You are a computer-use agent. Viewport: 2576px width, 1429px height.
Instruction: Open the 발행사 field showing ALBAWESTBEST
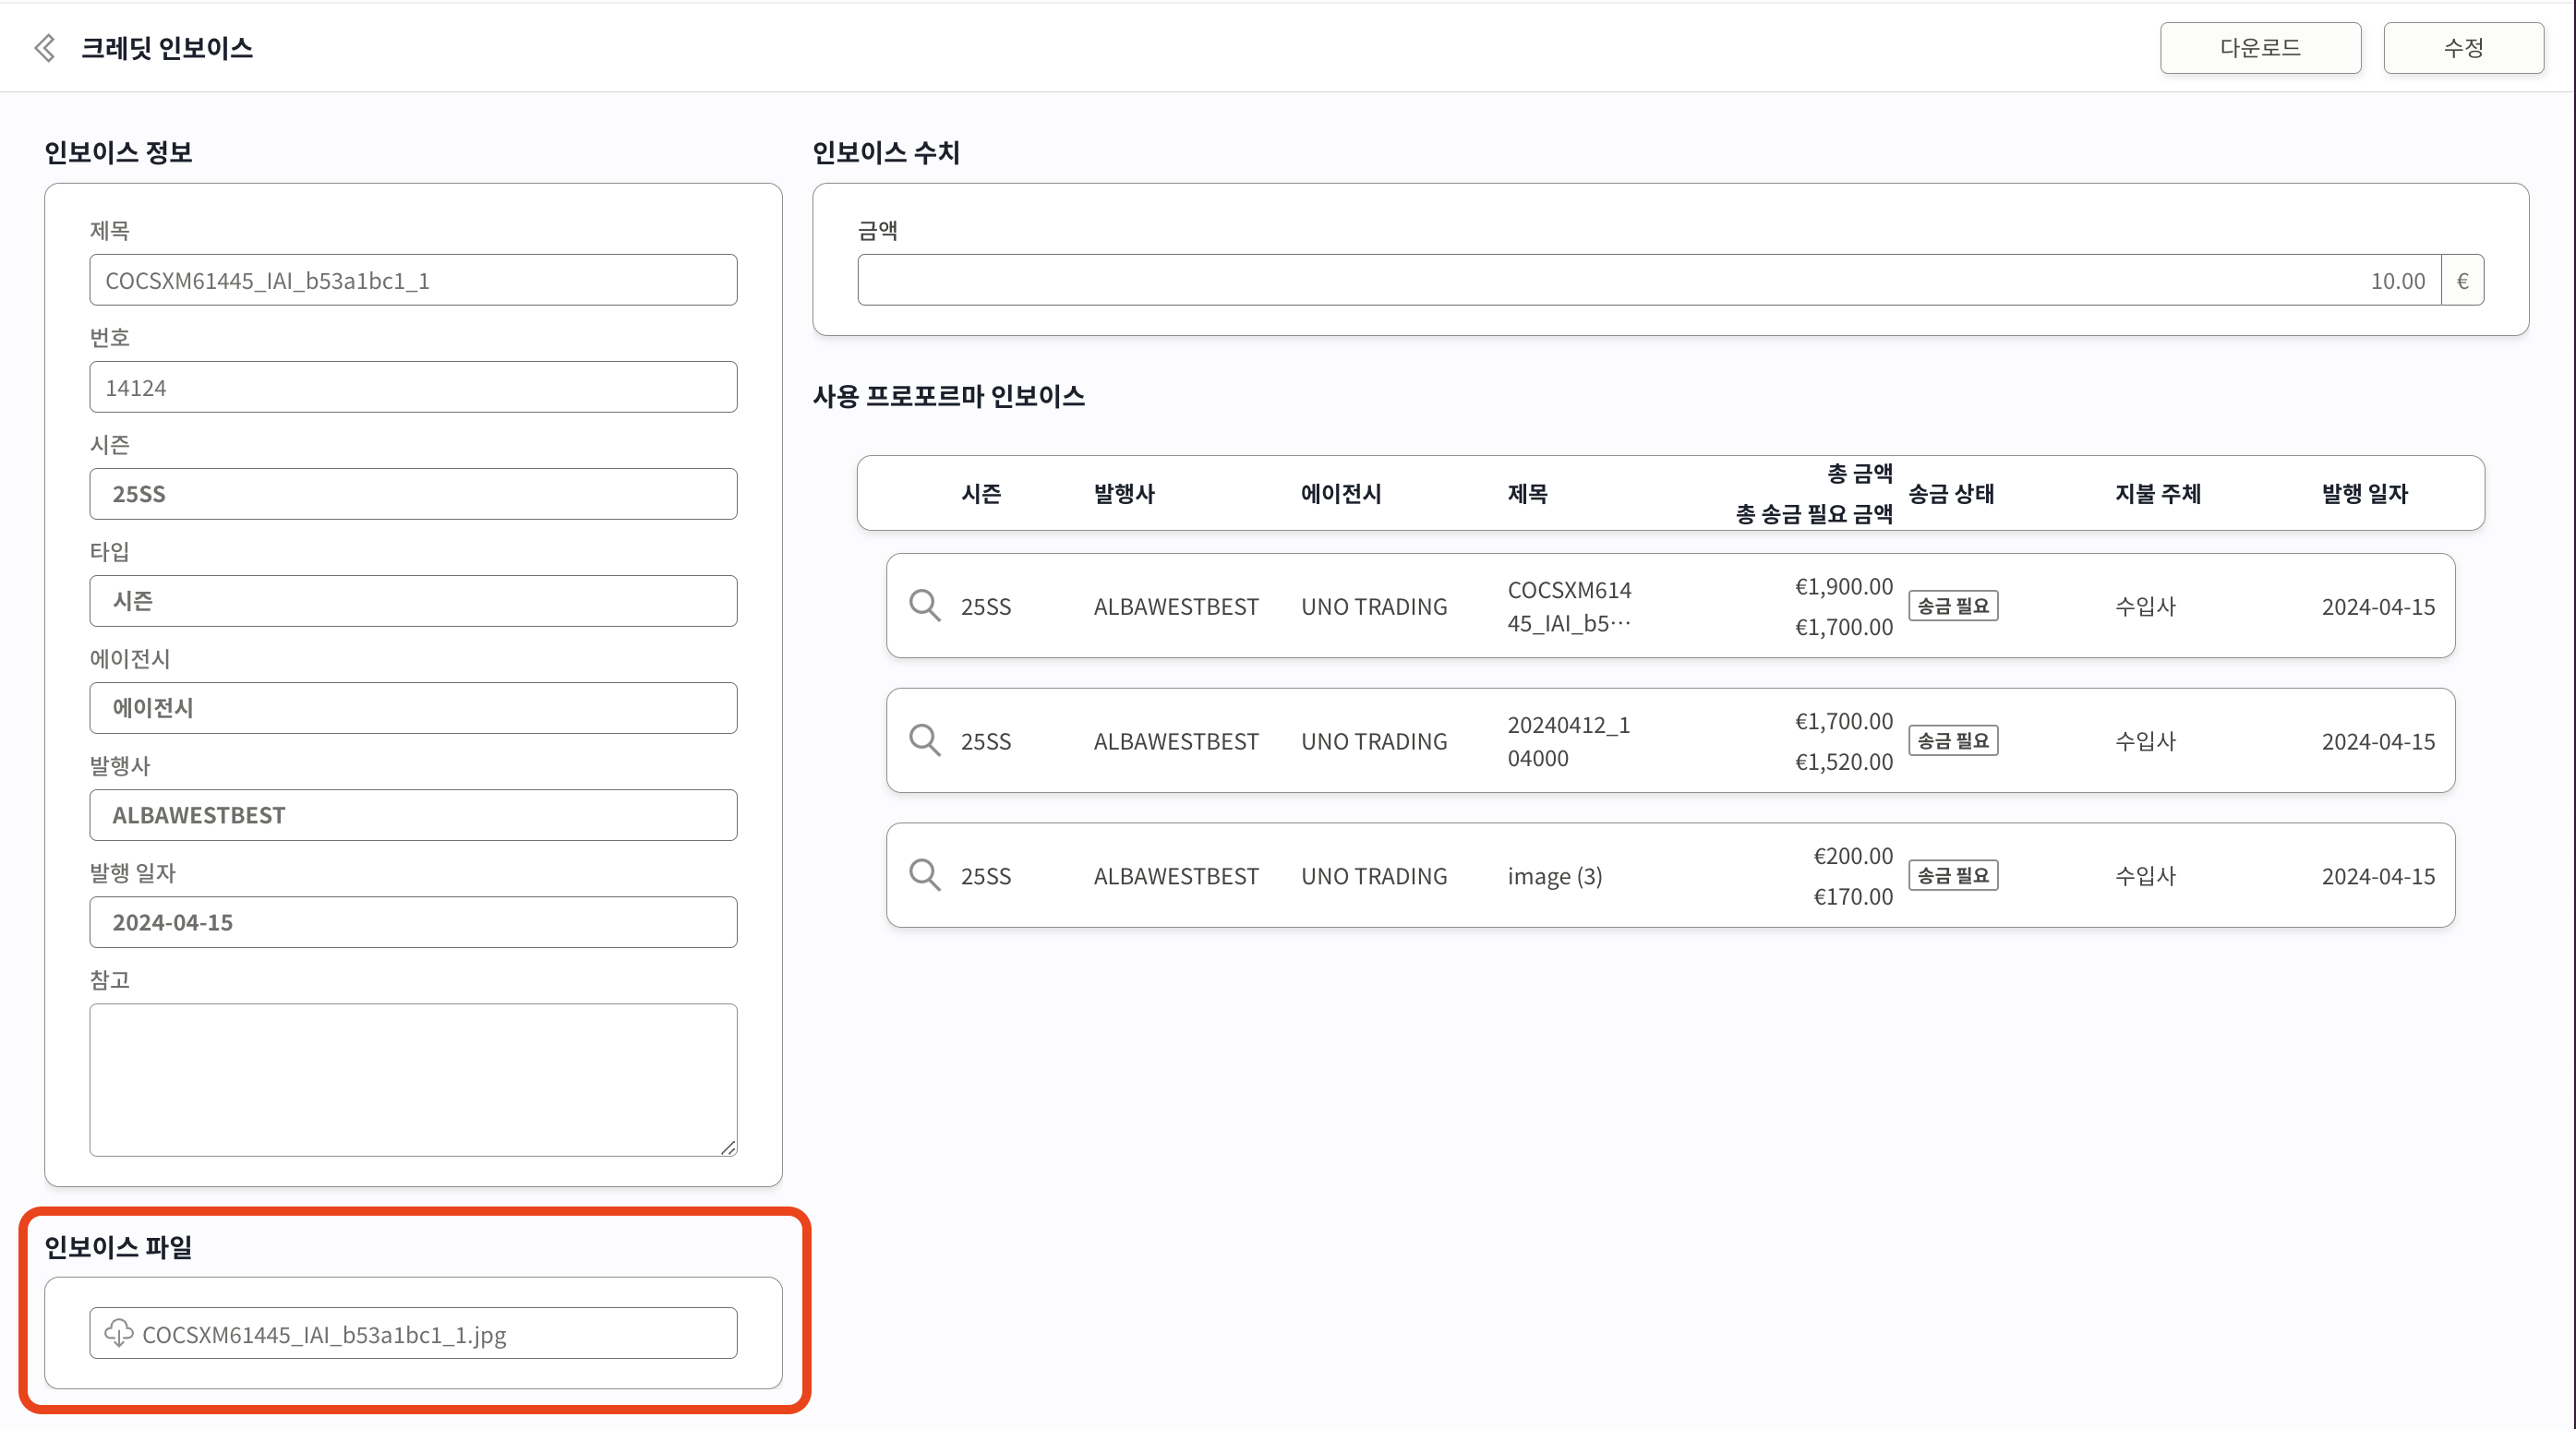click(413, 815)
